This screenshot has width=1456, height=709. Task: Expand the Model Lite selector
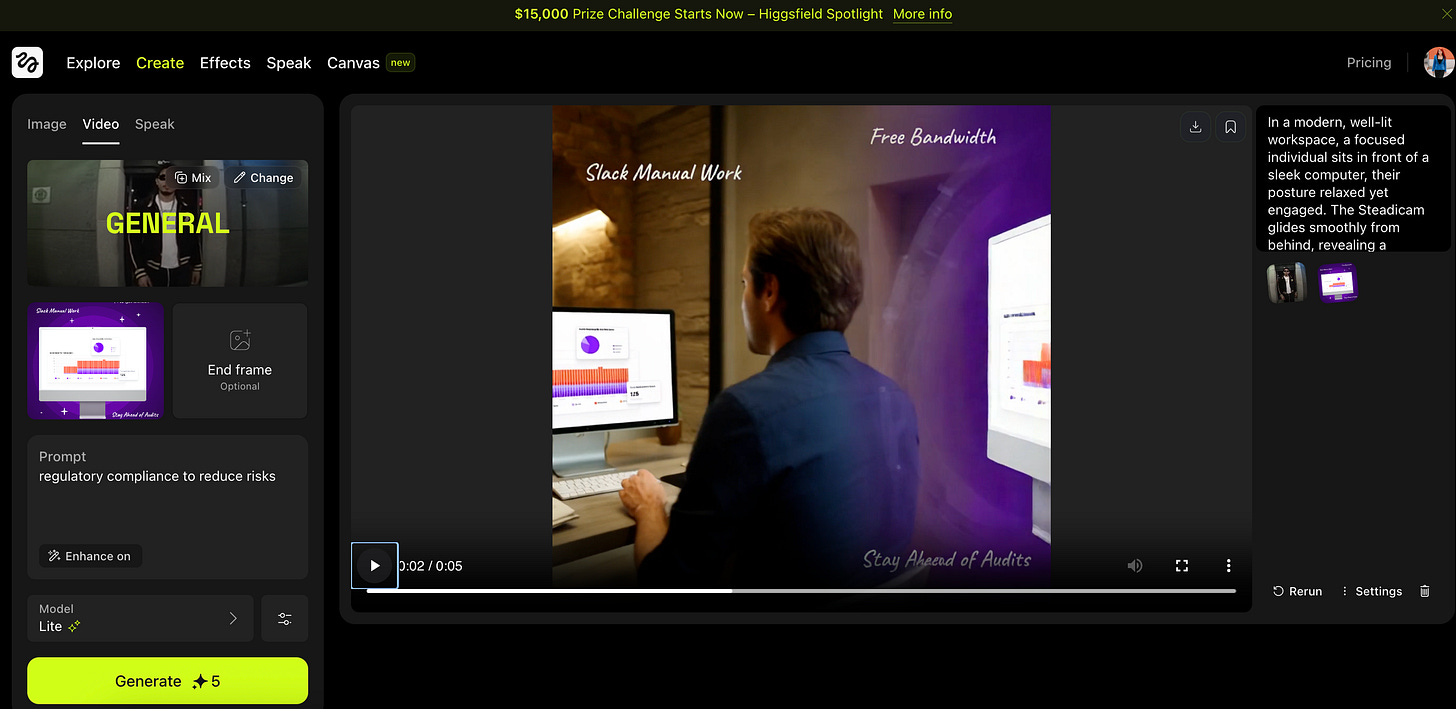141,618
